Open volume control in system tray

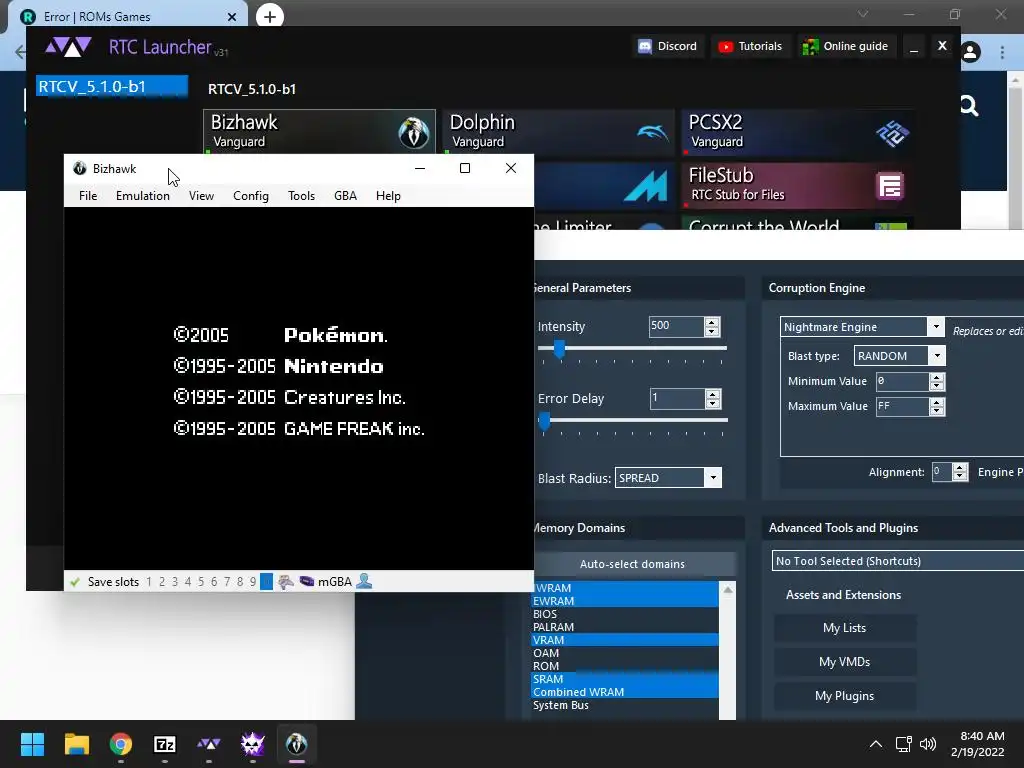pos(927,744)
